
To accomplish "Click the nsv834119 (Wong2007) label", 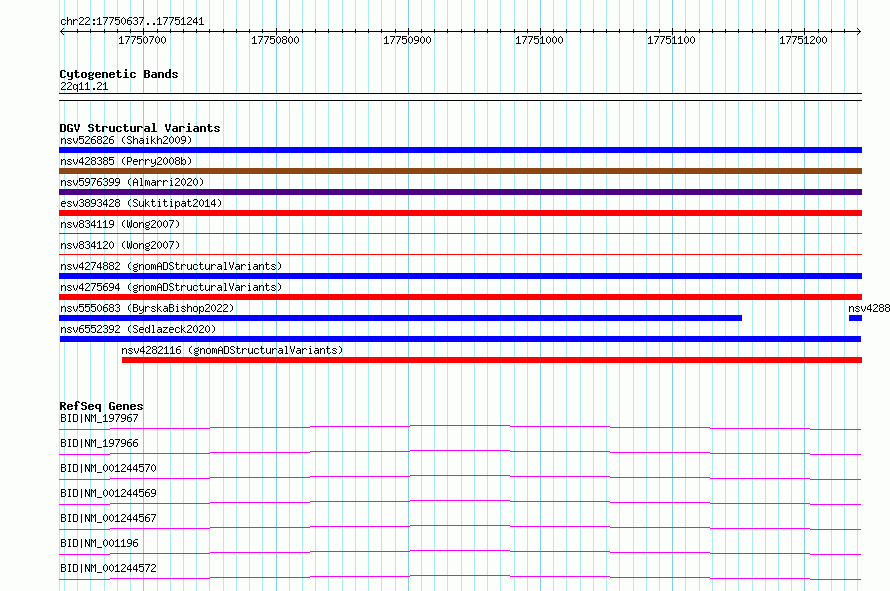I will [120, 224].
